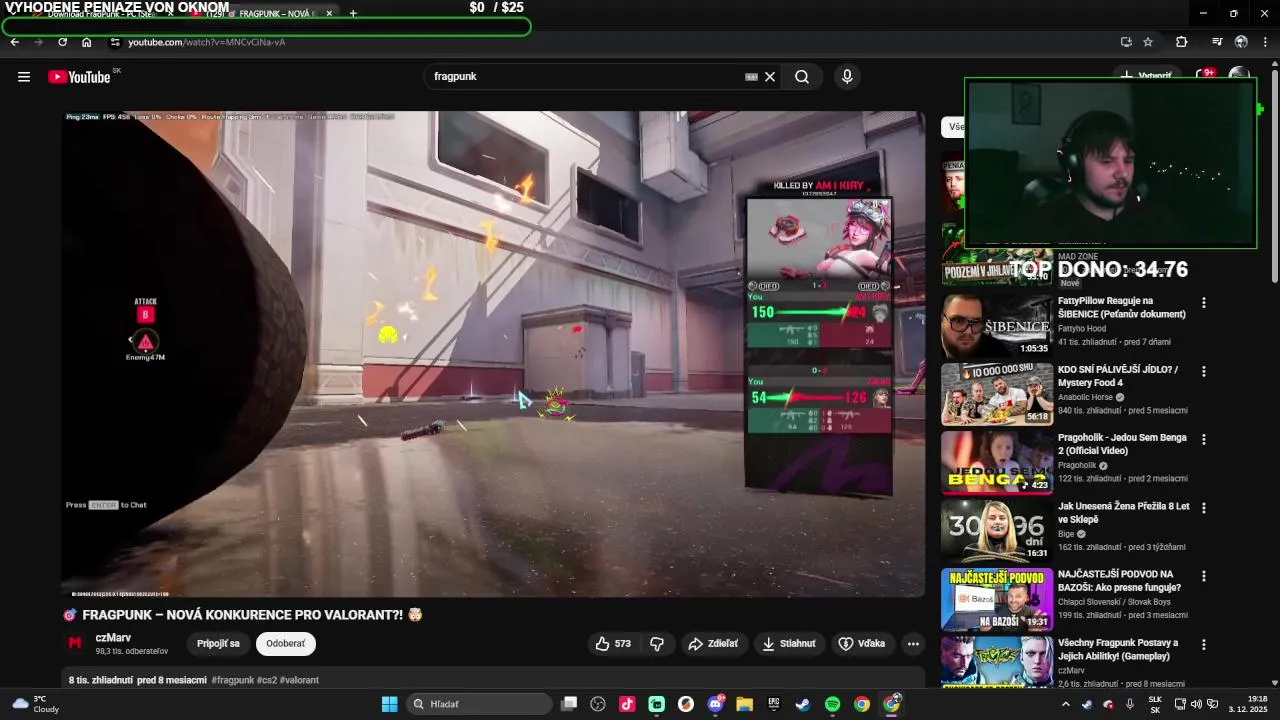Launch TikTok from taskbar
Image resolution: width=1280 pixels, height=720 pixels.
(627, 704)
